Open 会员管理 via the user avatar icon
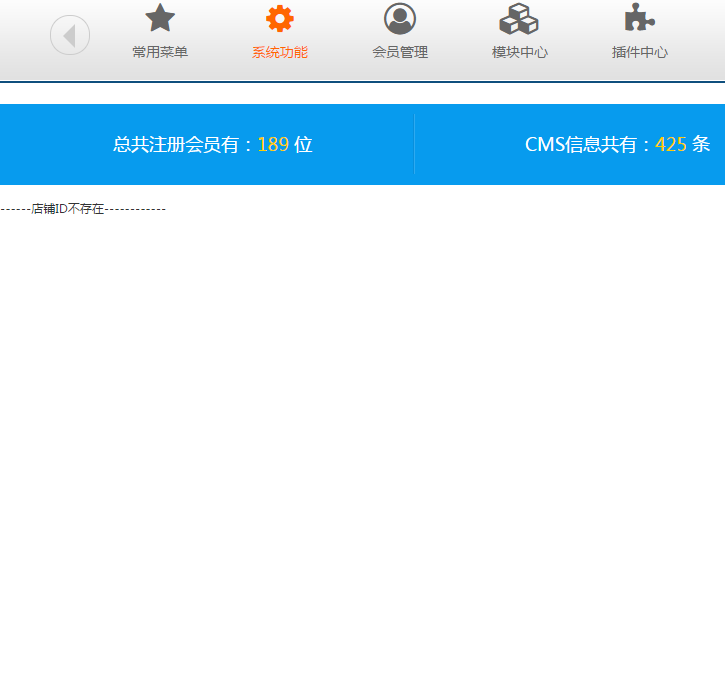 pyautogui.click(x=400, y=18)
